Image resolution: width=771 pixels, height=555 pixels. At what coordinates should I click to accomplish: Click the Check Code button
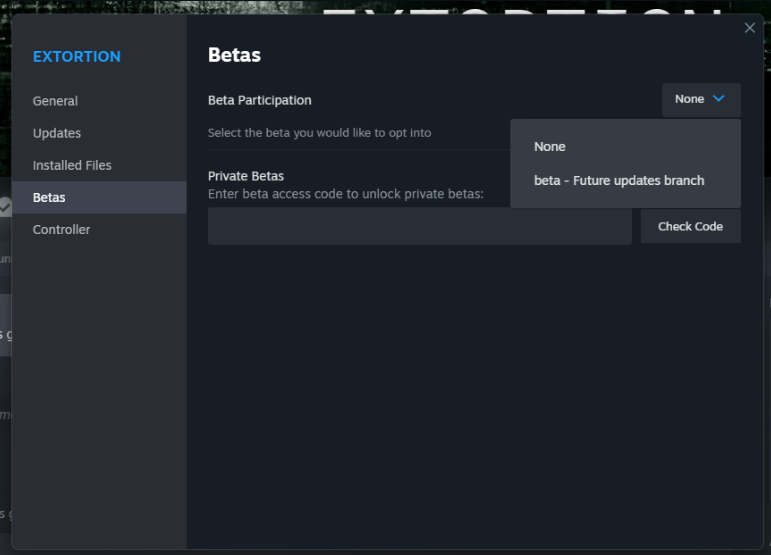click(x=690, y=226)
